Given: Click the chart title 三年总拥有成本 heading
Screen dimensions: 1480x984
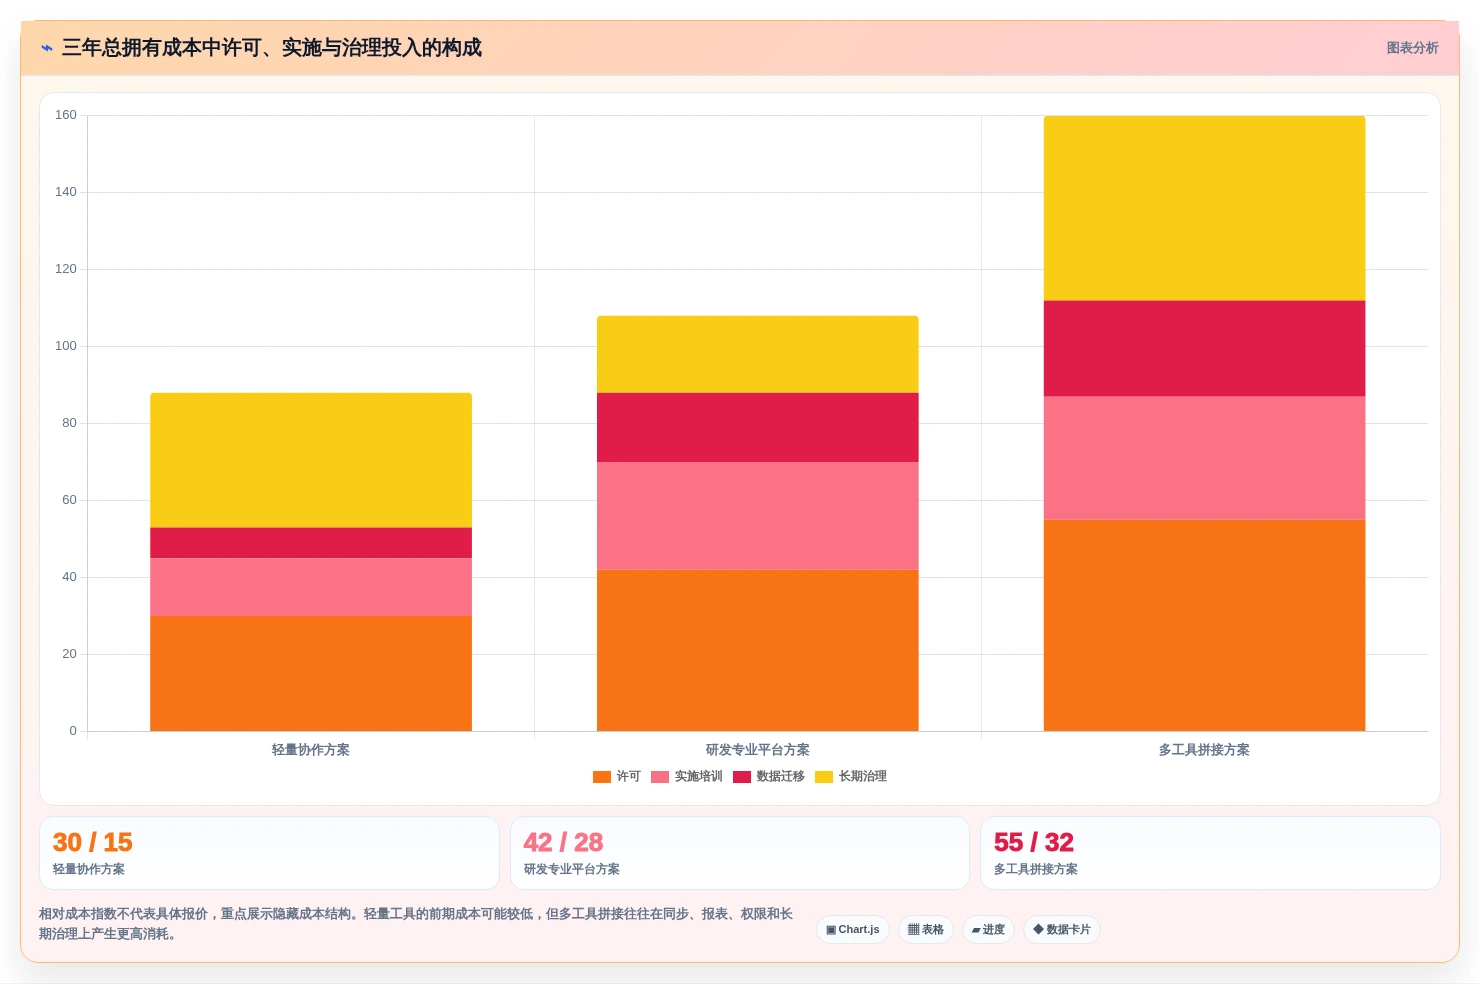Looking at the screenshot, I should coord(272,48).
